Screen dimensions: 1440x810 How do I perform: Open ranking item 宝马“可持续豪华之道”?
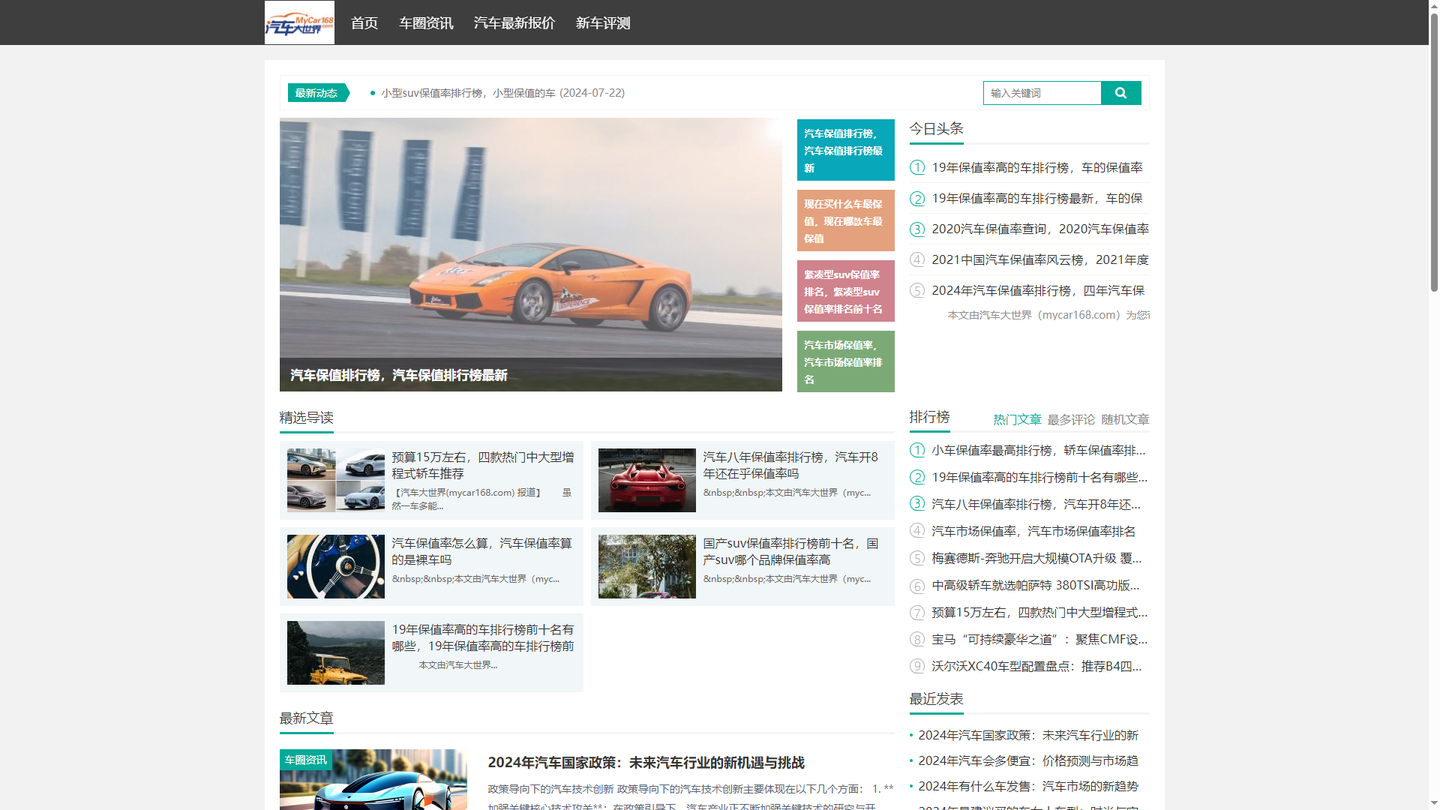coord(1039,639)
